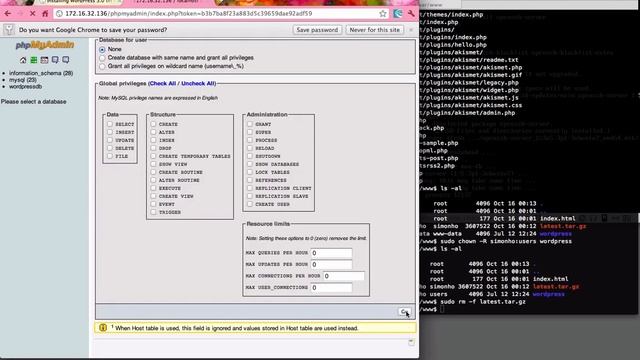Enable CREATE USER privilege
The height and width of the screenshot is (360, 640).
click(250, 204)
